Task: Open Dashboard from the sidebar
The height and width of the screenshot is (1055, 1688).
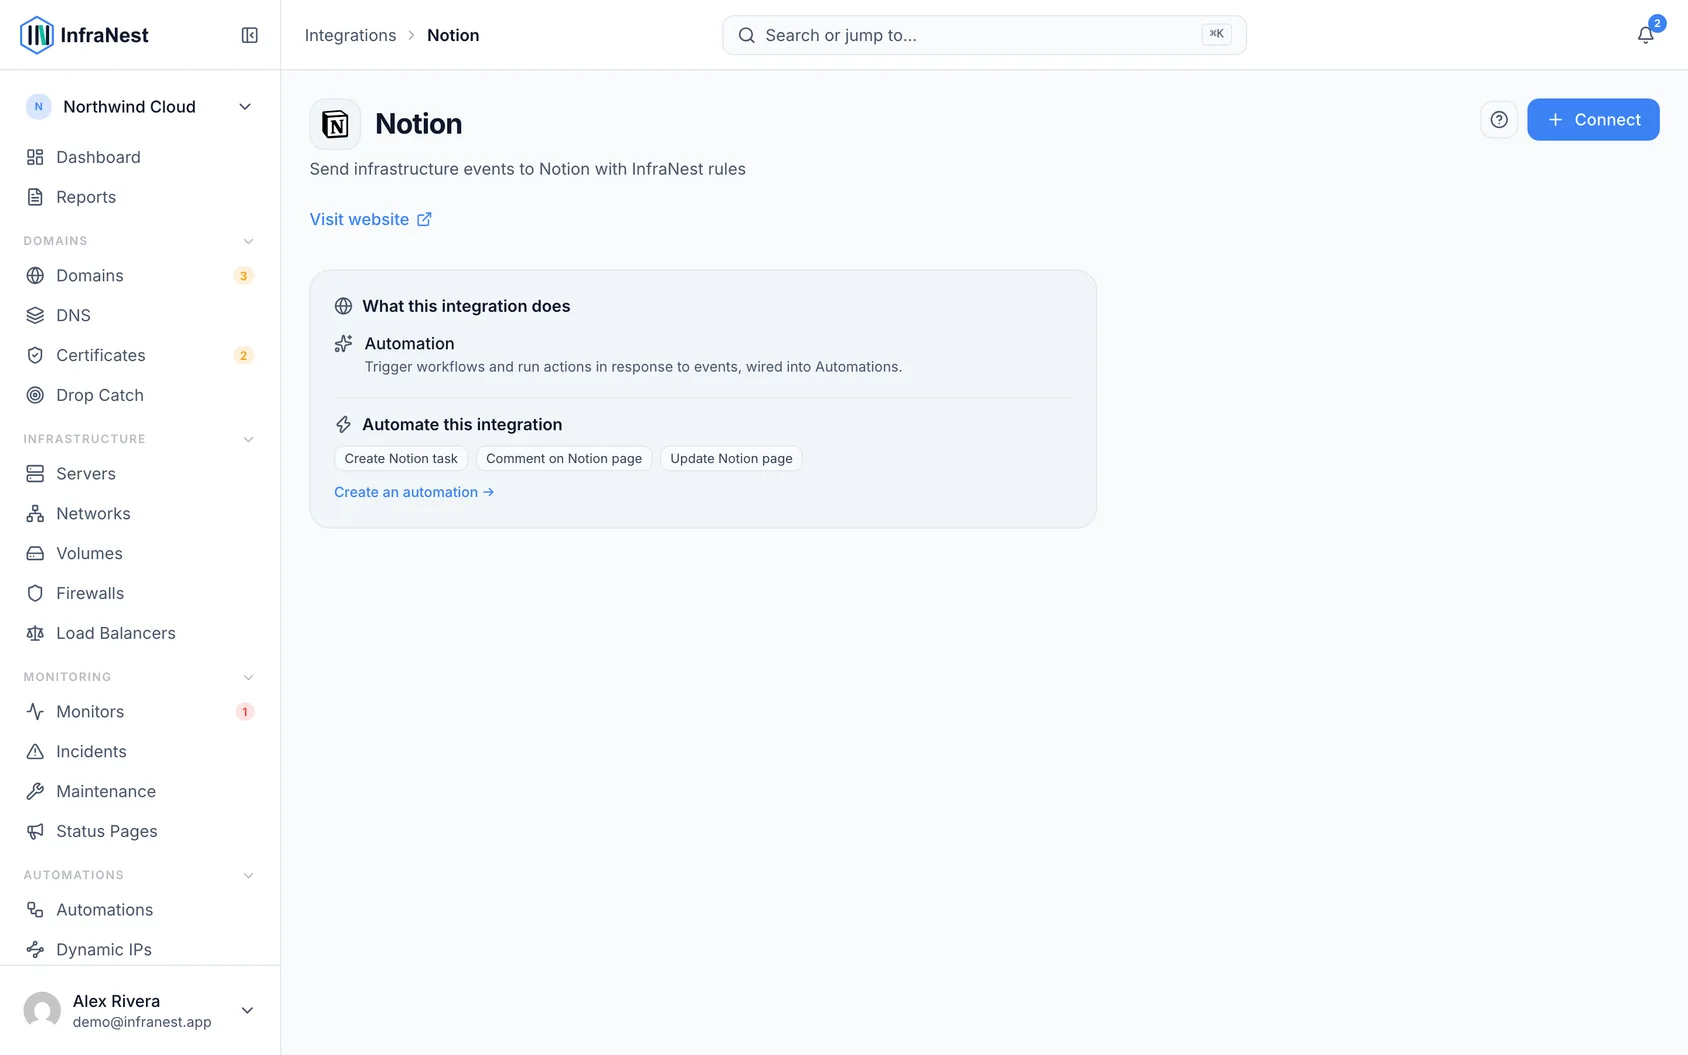Action: coord(140,157)
